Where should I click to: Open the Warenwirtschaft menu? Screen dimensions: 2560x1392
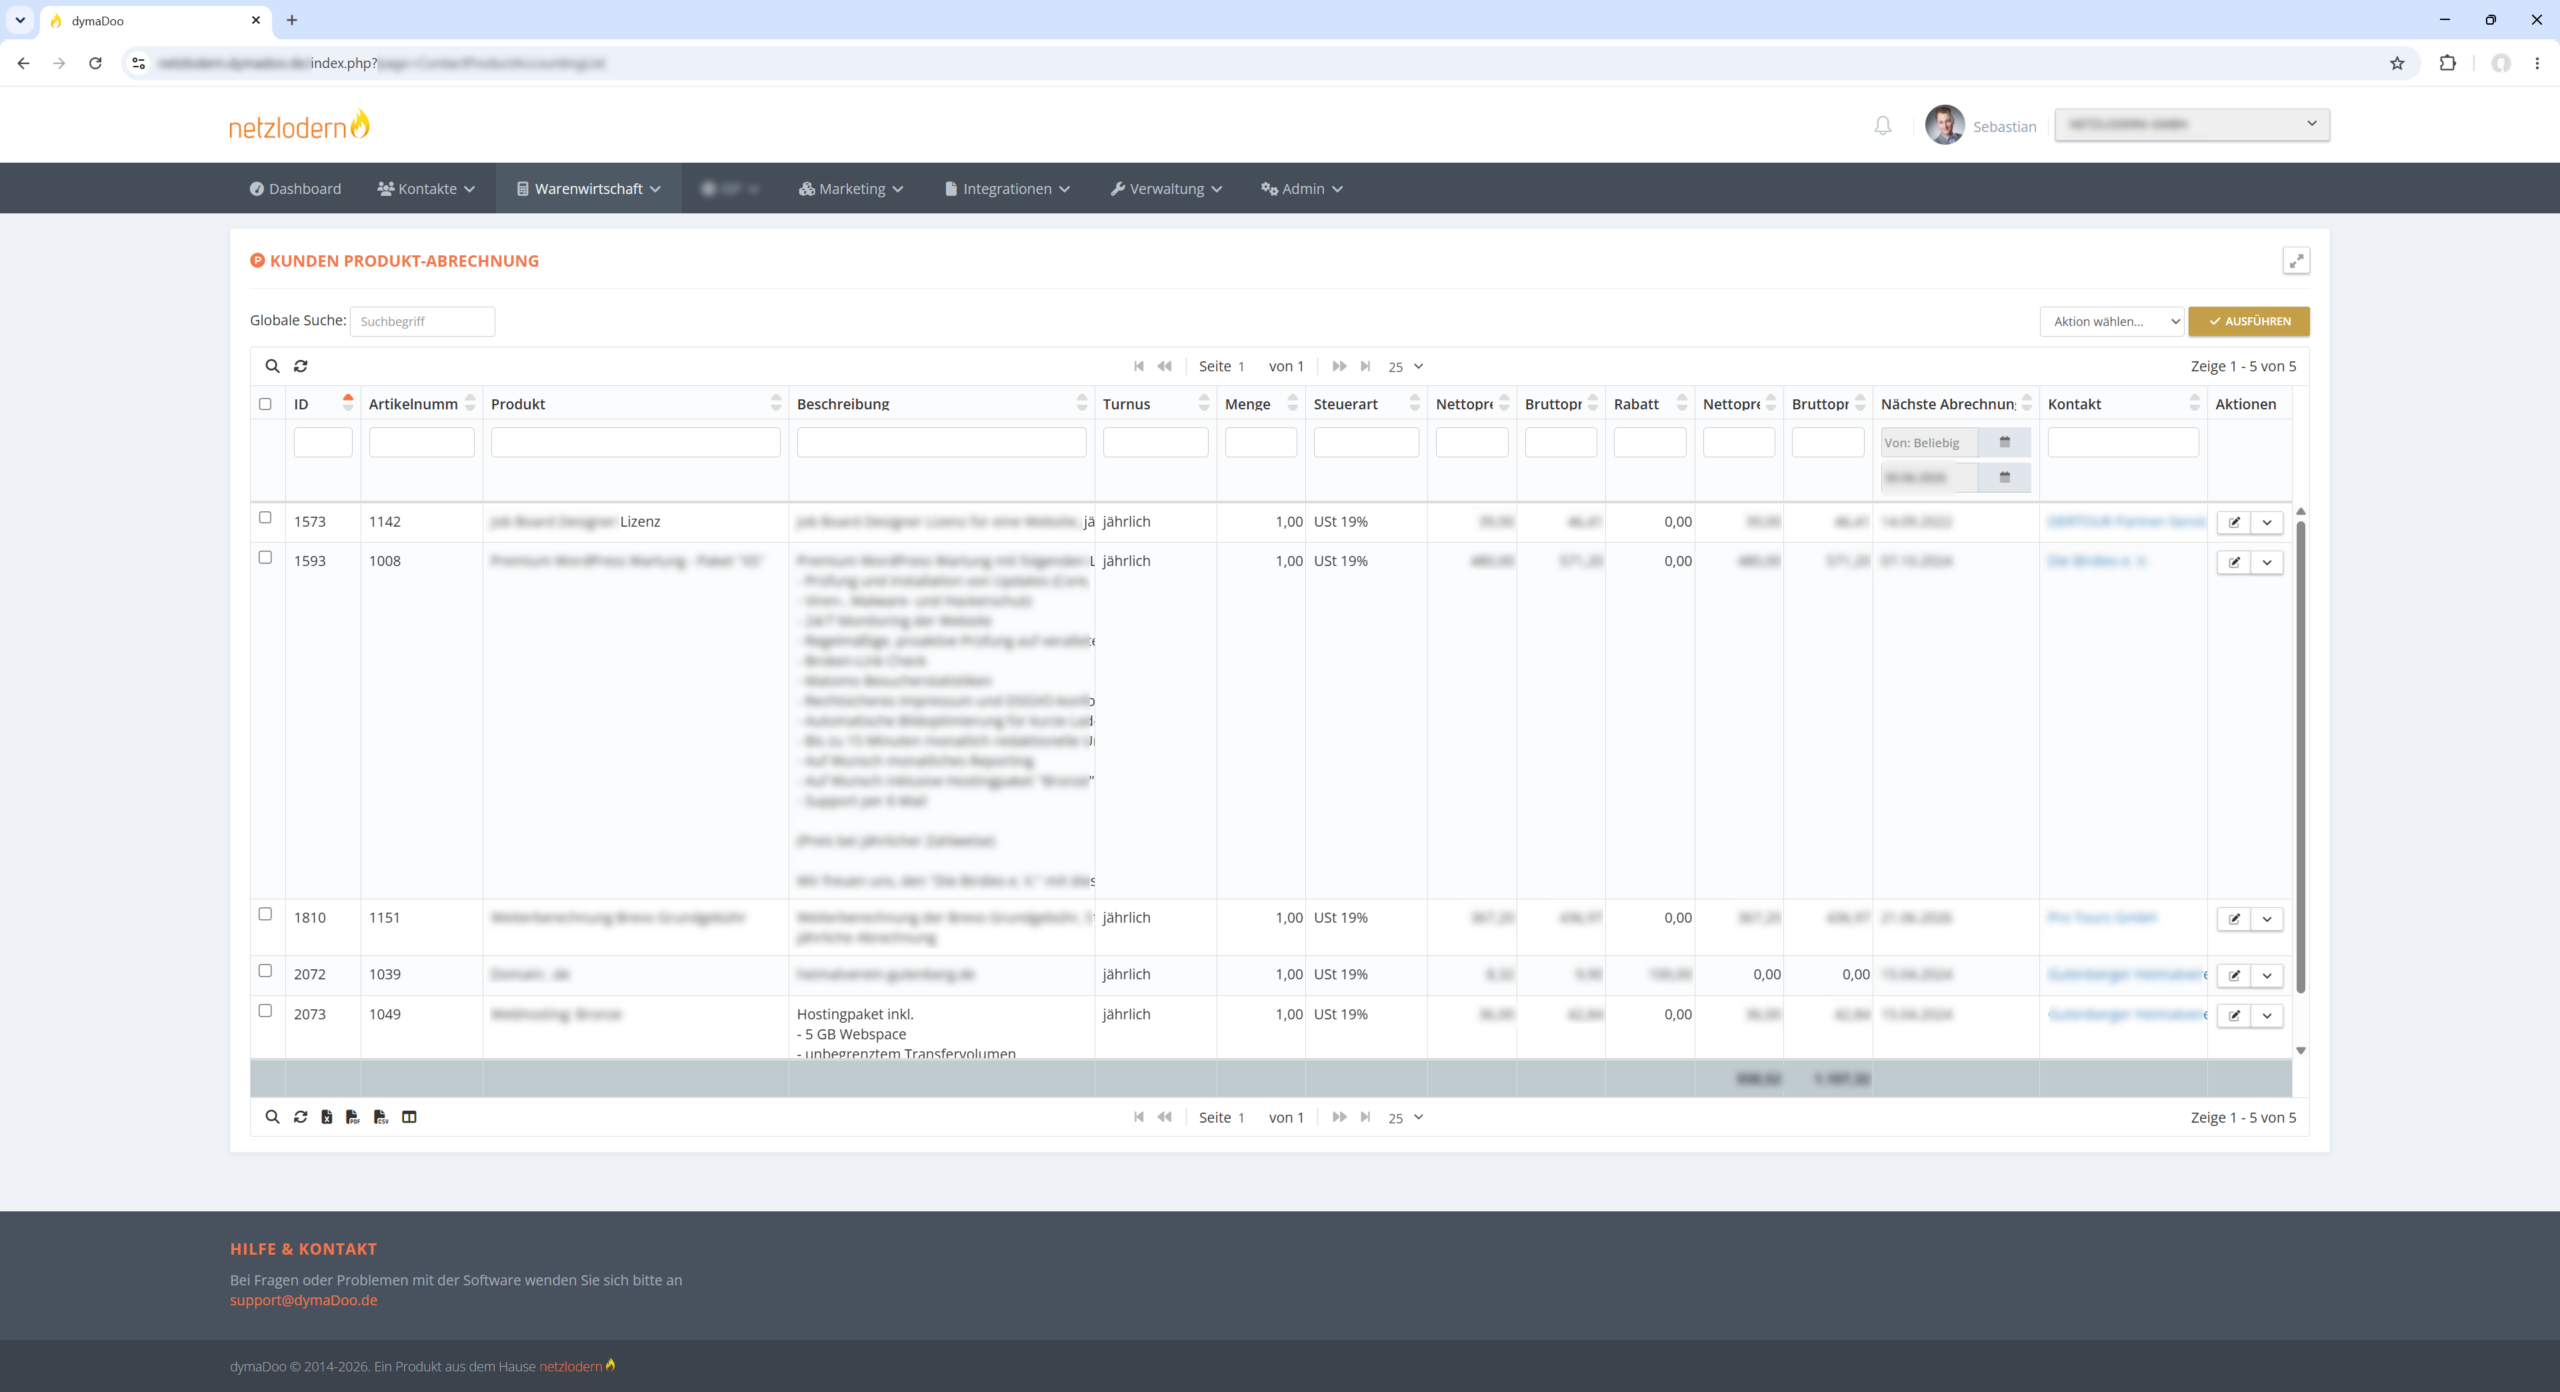coord(589,188)
